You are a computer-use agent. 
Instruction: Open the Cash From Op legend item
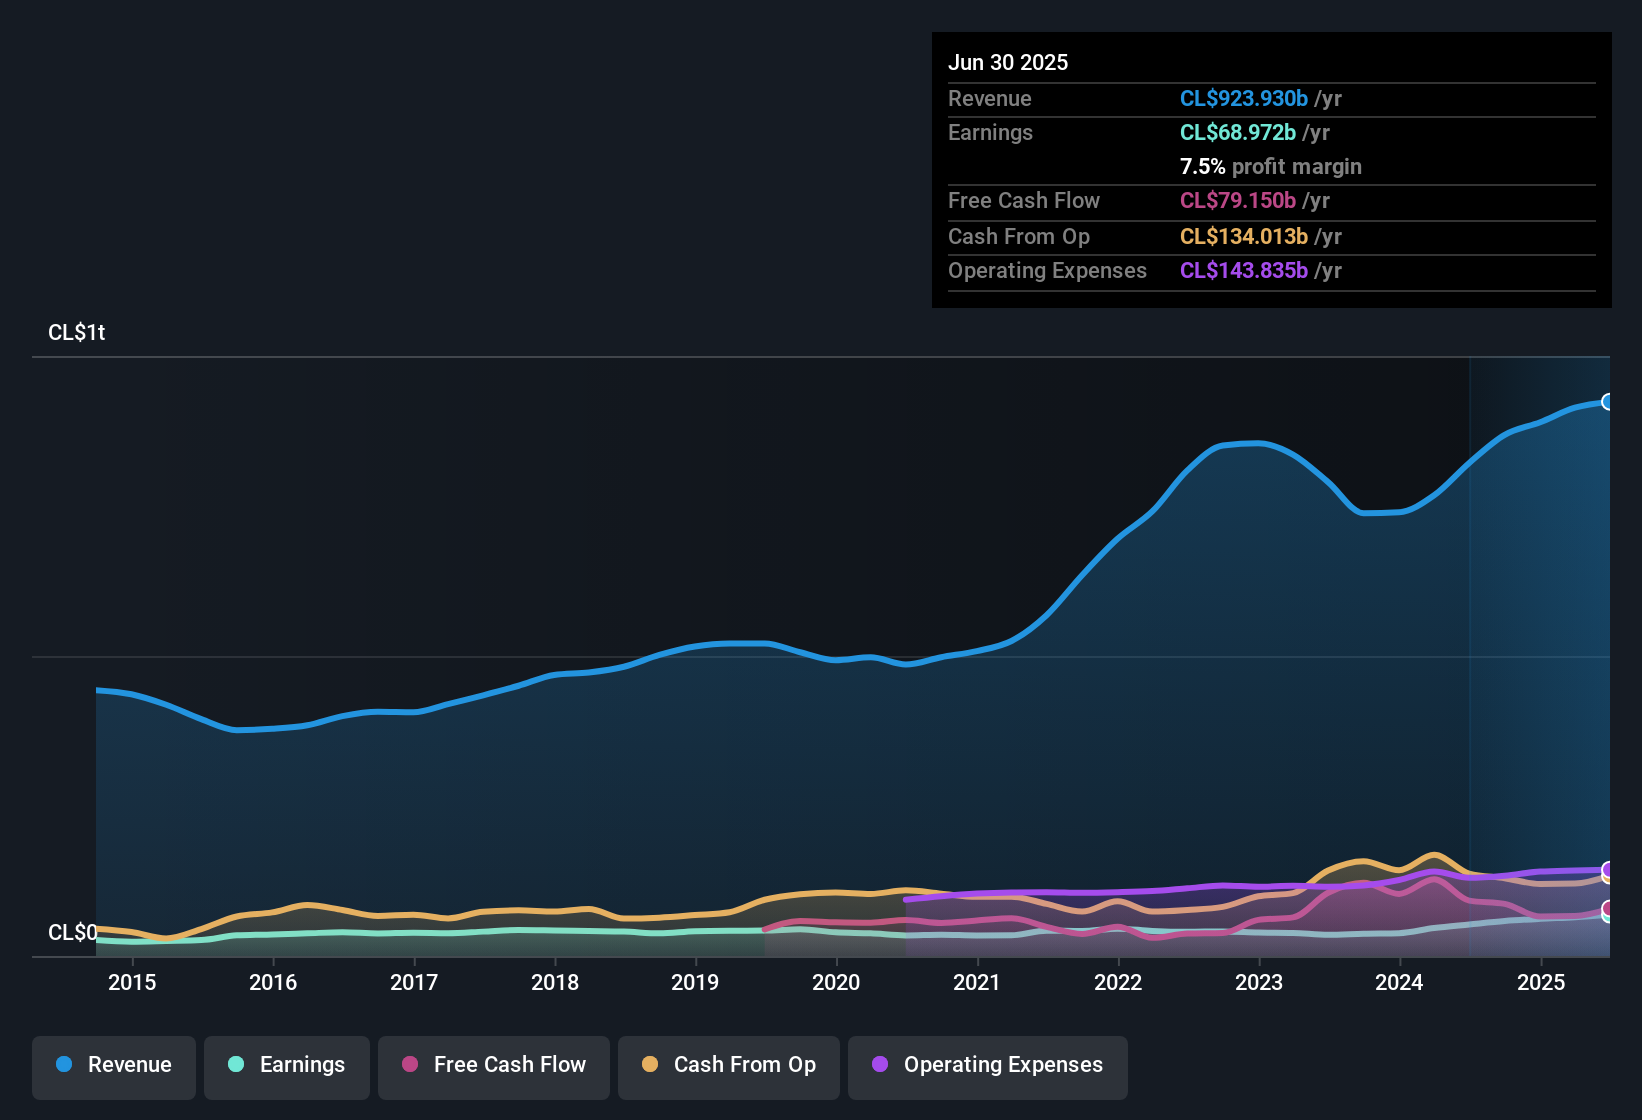[x=728, y=1065]
